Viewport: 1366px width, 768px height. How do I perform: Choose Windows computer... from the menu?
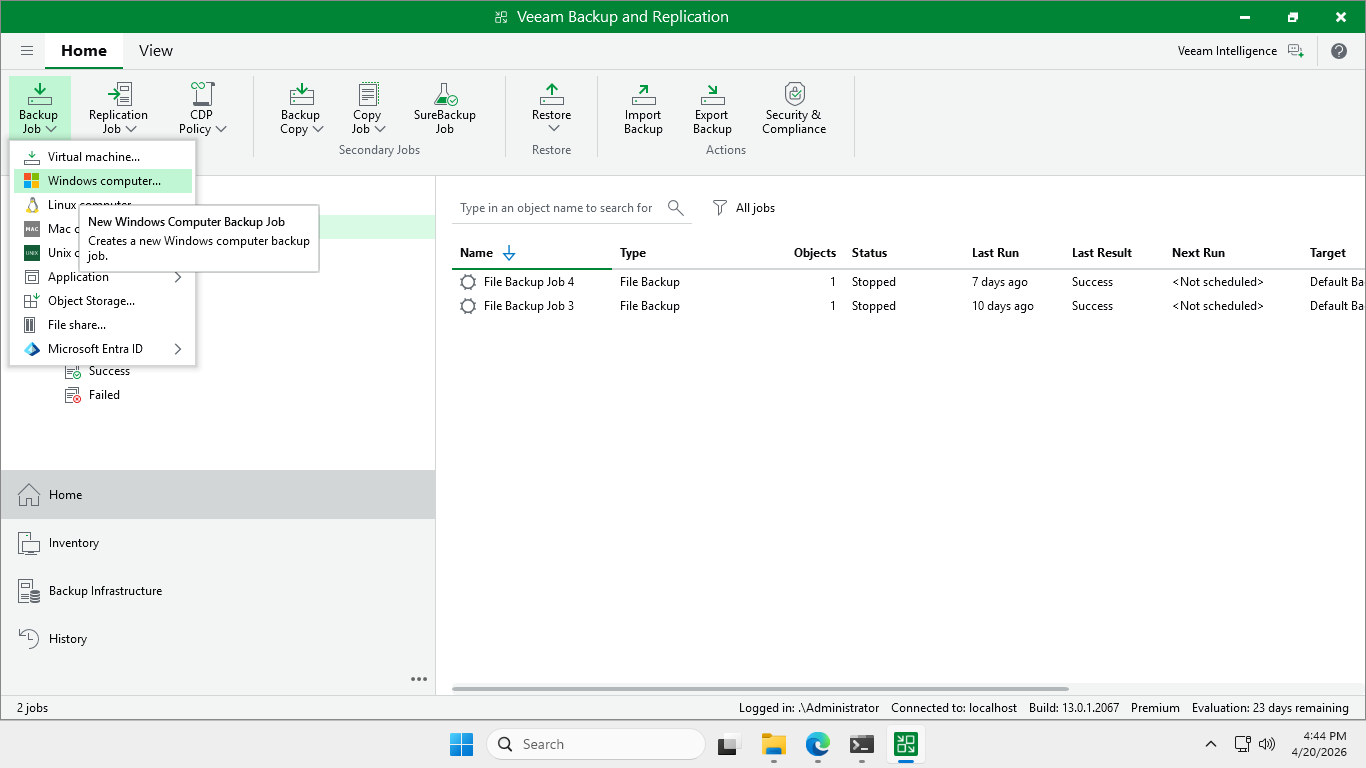click(102, 181)
